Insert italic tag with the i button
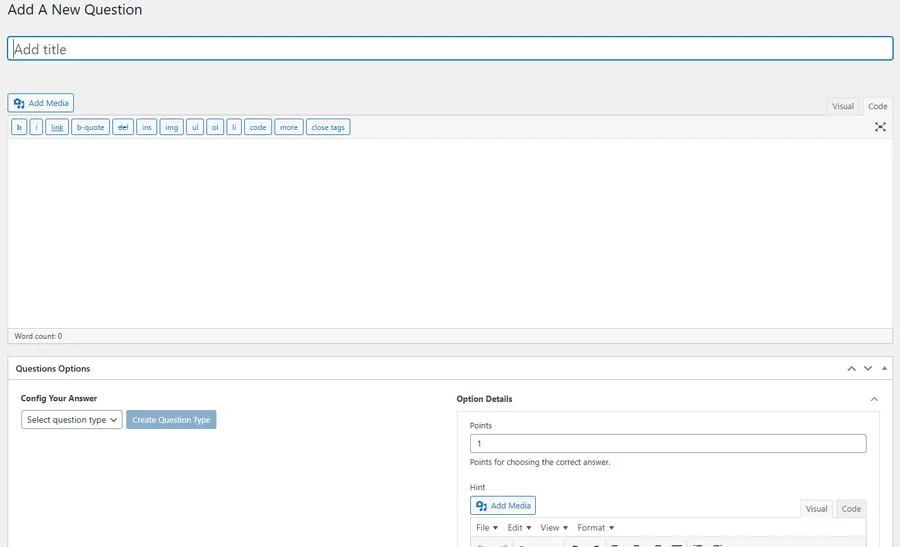The height and width of the screenshot is (547, 900). [x=36, y=127]
